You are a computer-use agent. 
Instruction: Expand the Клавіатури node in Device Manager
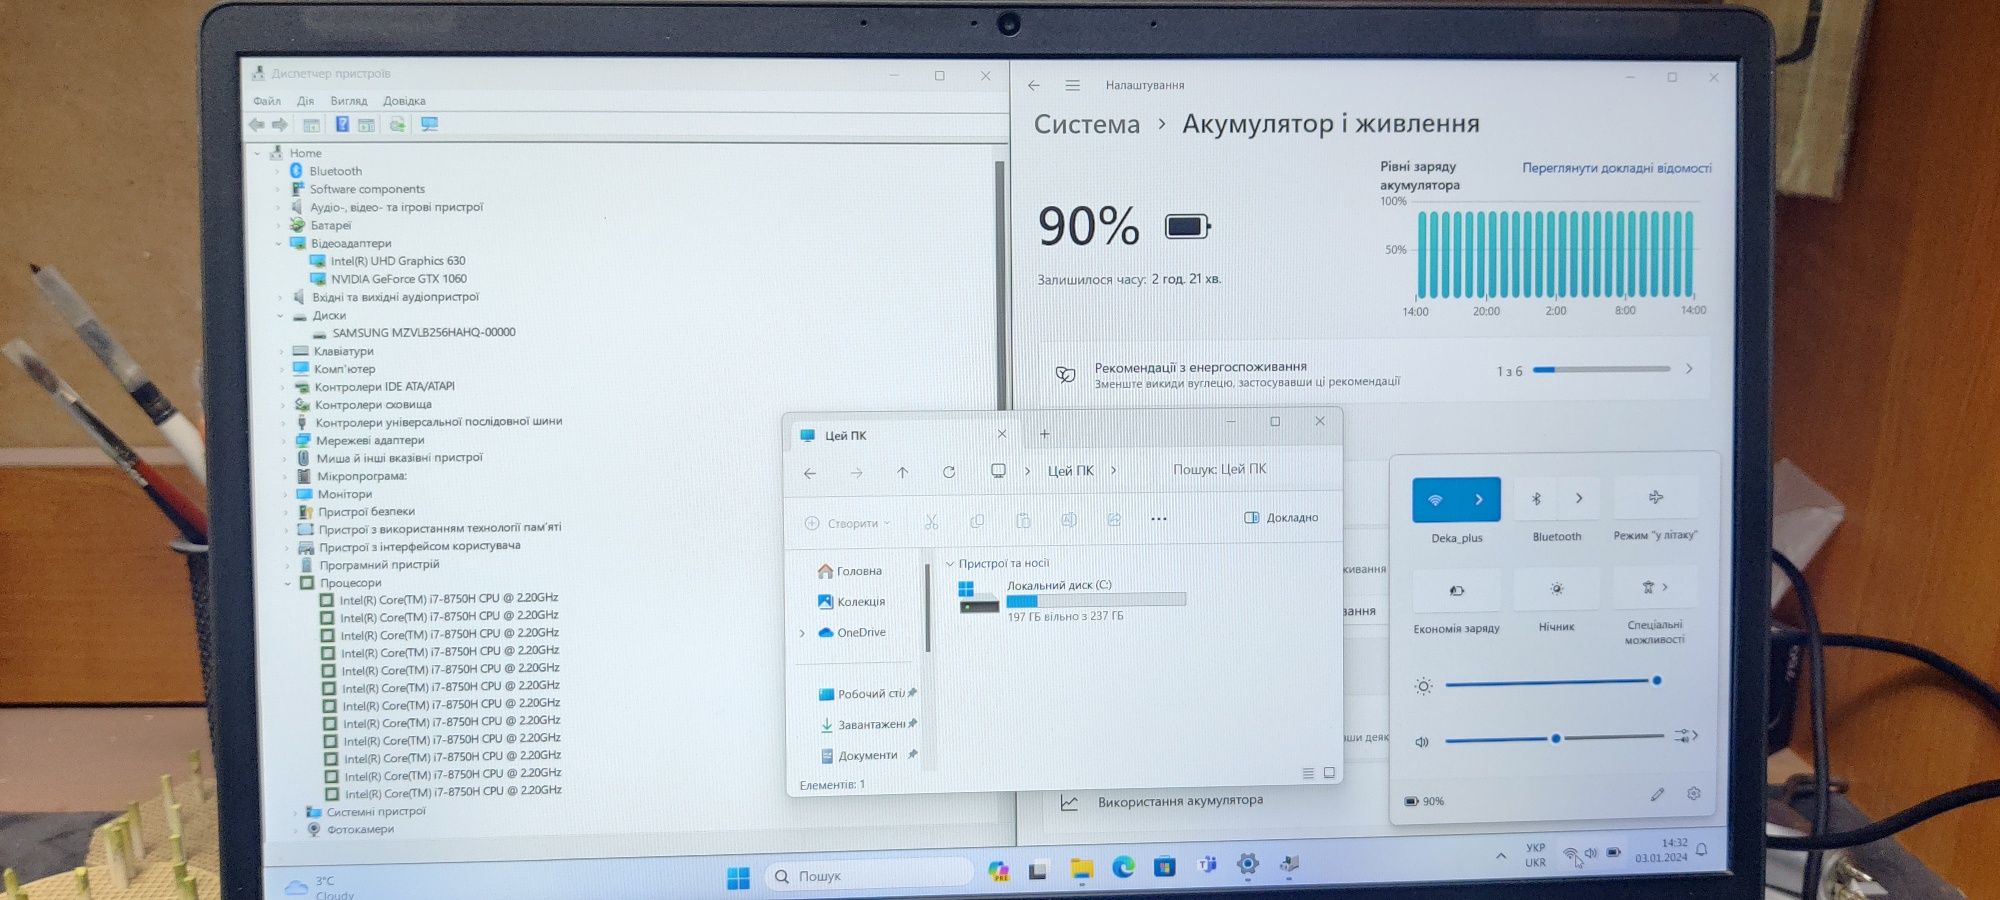pos(281,352)
